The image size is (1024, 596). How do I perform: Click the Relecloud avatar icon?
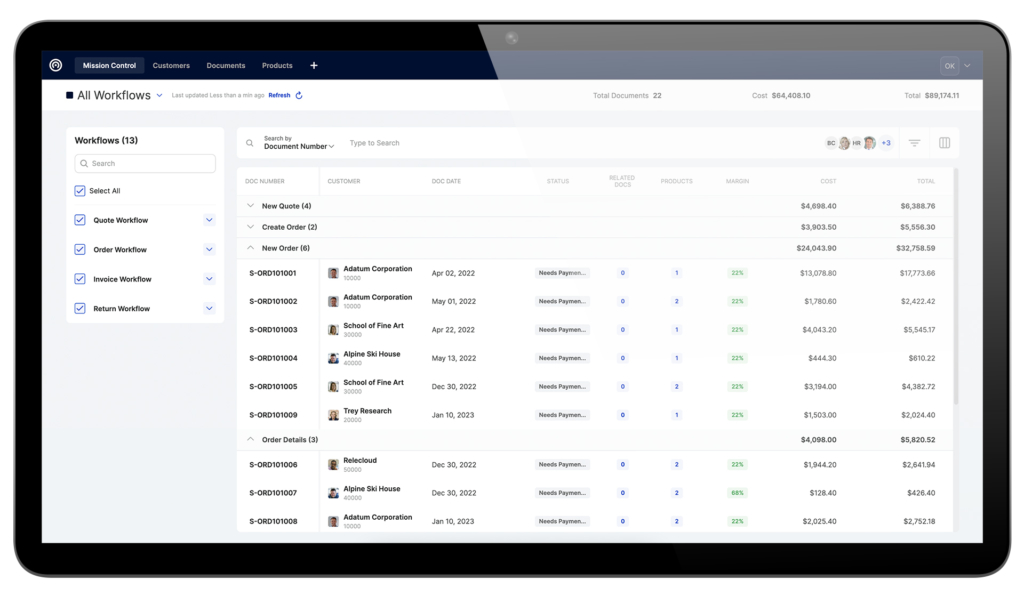click(x=333, y=465)
